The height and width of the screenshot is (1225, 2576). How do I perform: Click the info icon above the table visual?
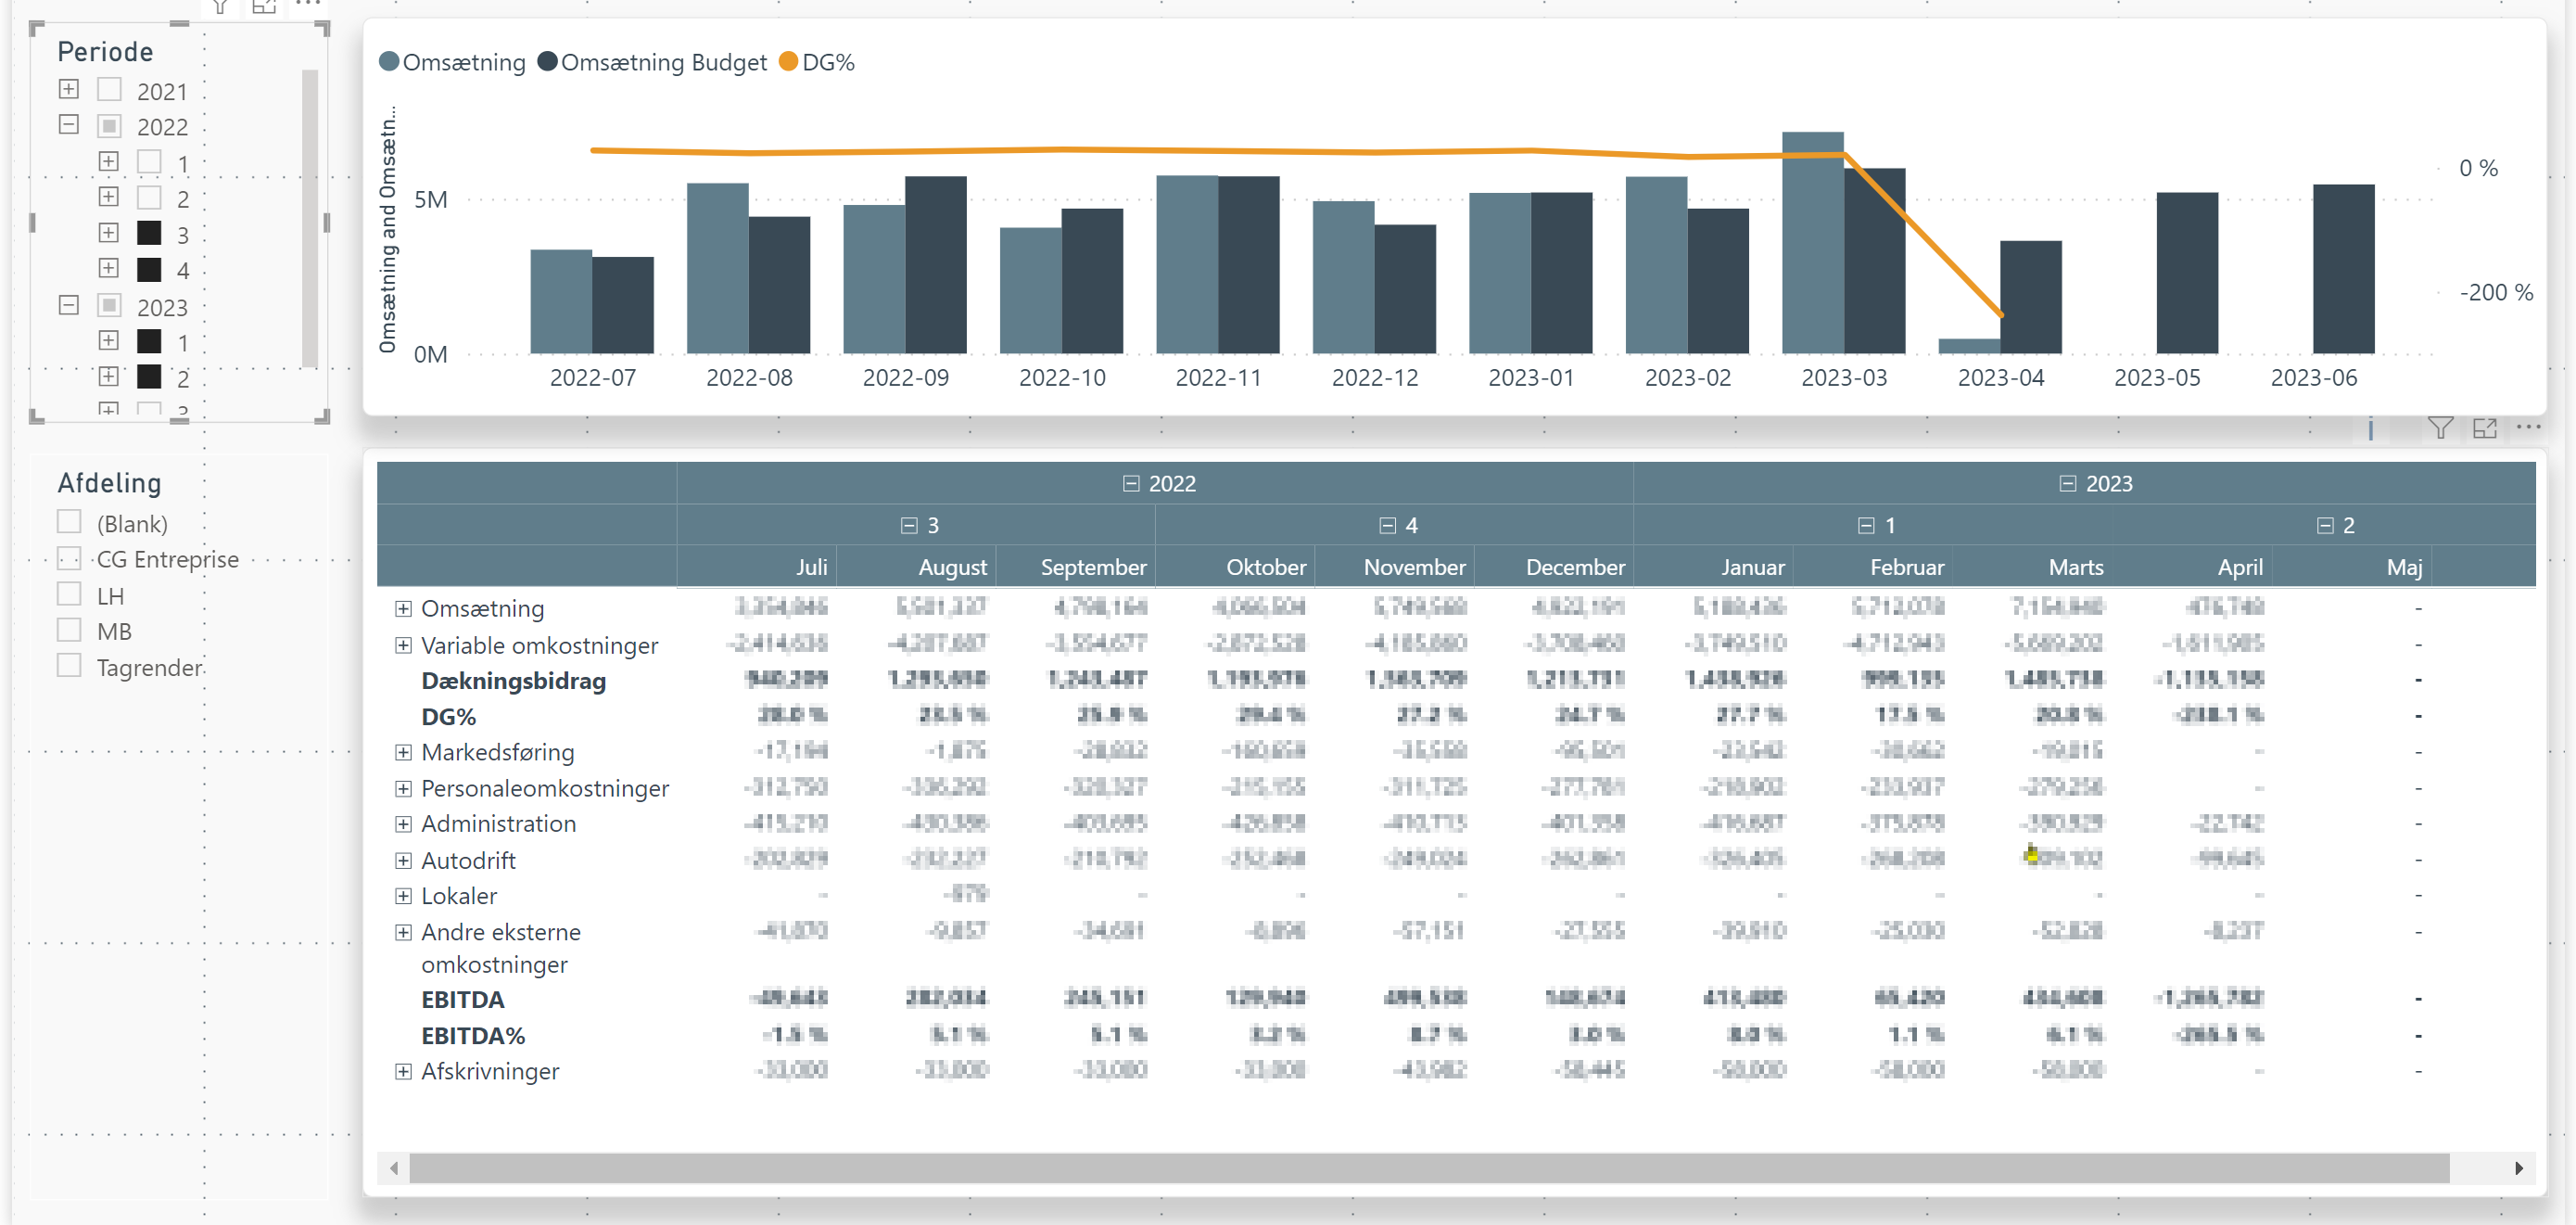point(2370,430)
